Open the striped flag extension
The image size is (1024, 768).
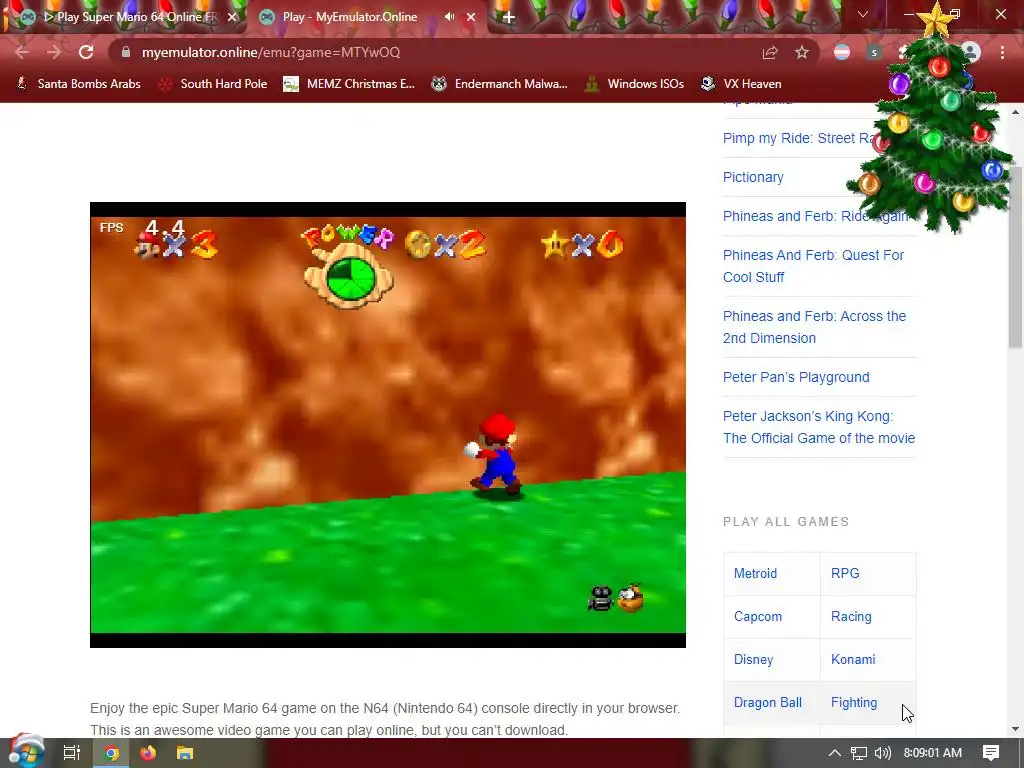tap(842, 52)
